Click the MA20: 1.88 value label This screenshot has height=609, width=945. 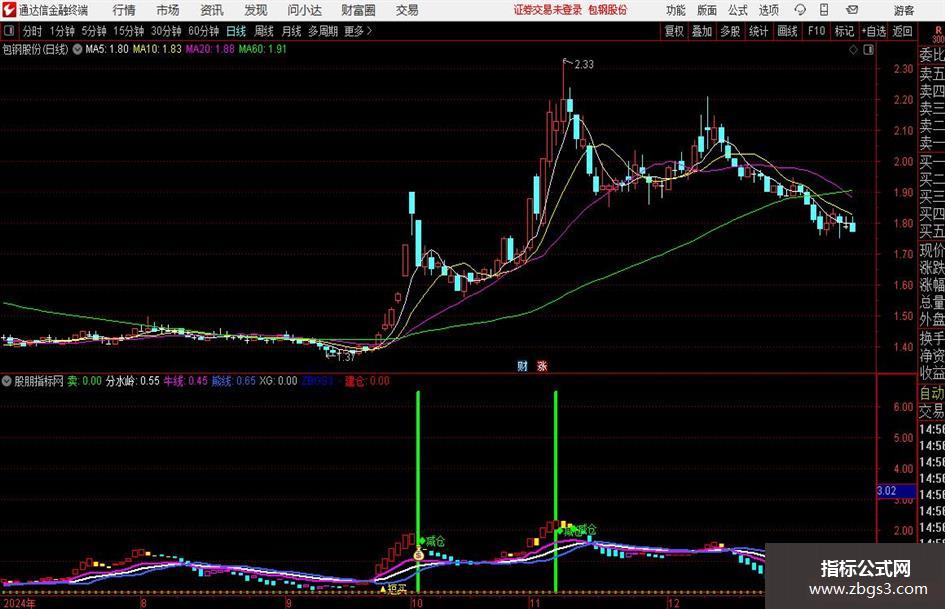point(210,49)
